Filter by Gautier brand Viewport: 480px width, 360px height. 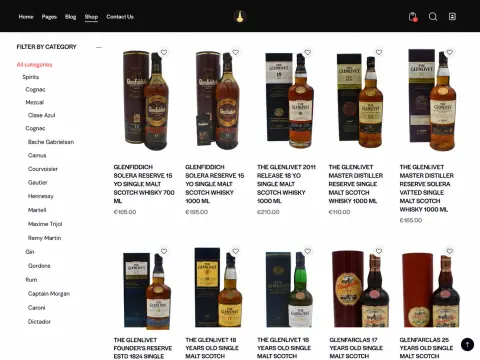coord(38,183)
